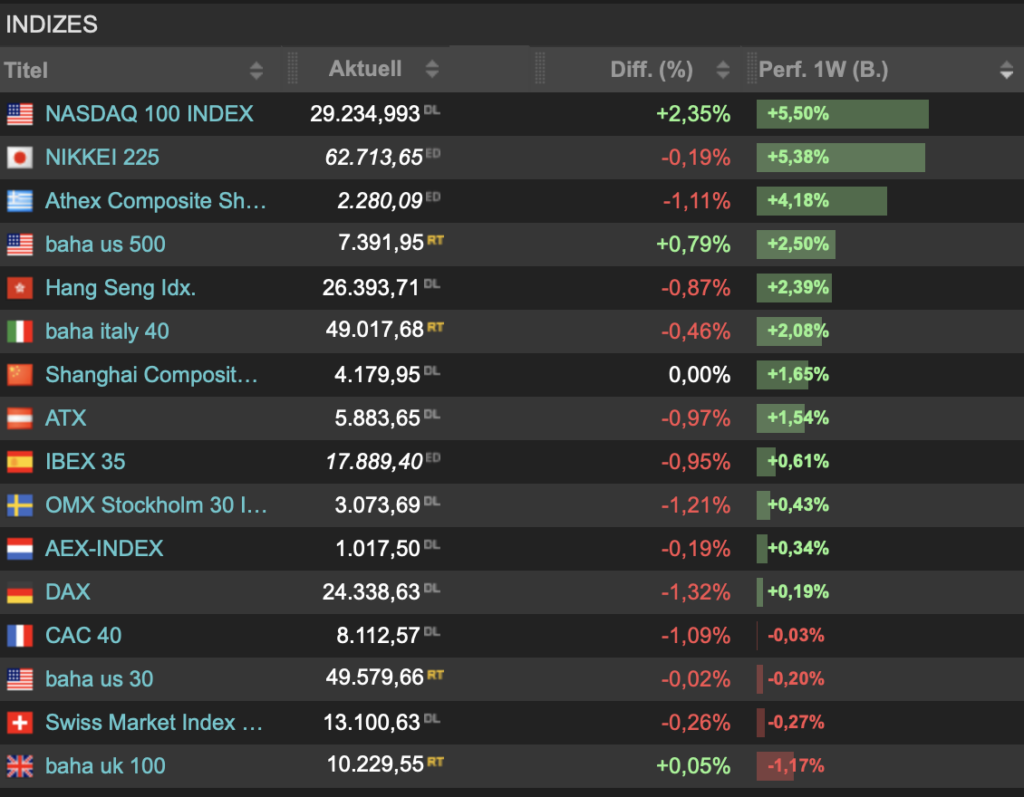
Task: Click the US flag beside NASDAQ 100 INDEX
Action: click(20, 114)
